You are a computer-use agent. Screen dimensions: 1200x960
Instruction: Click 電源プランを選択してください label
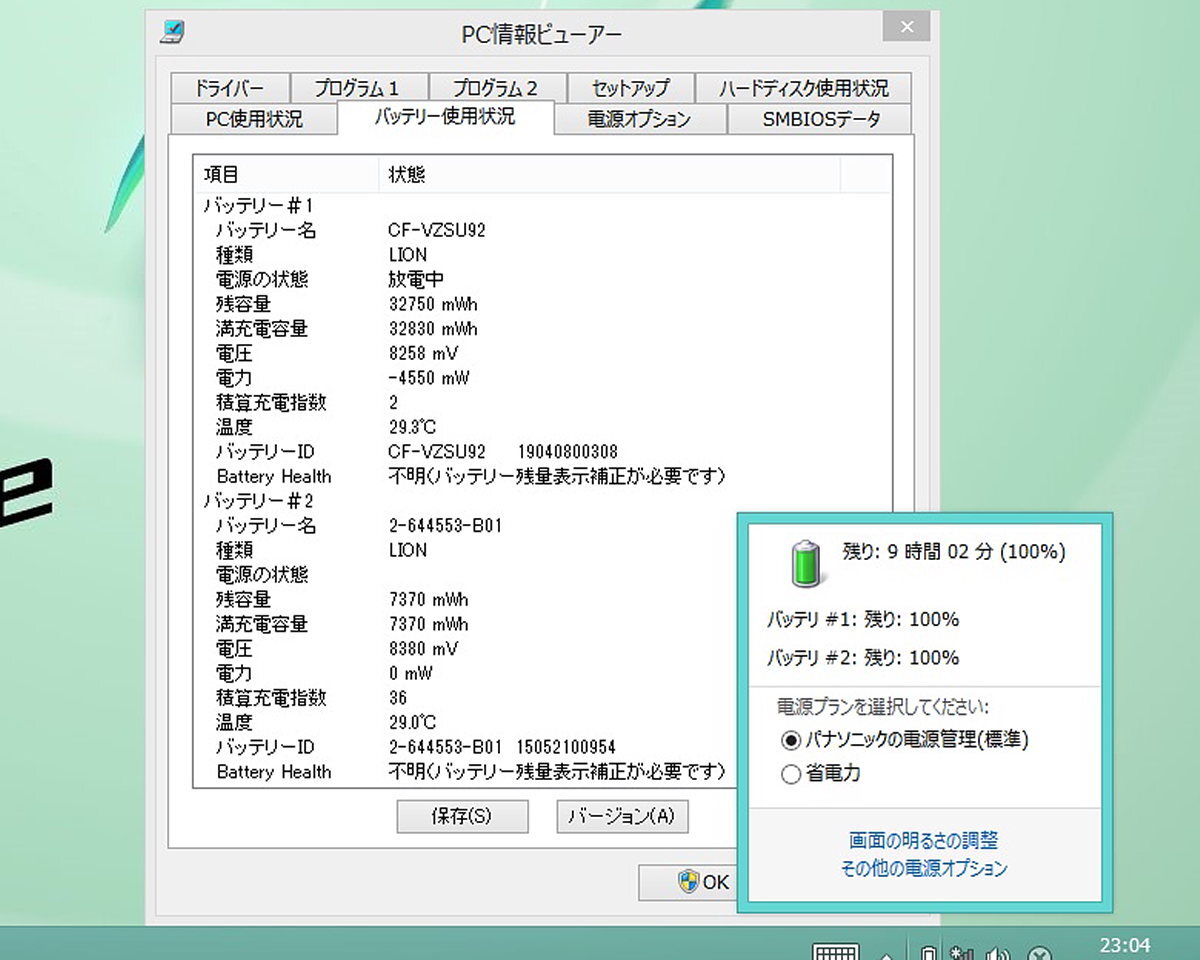click(883, 707)
